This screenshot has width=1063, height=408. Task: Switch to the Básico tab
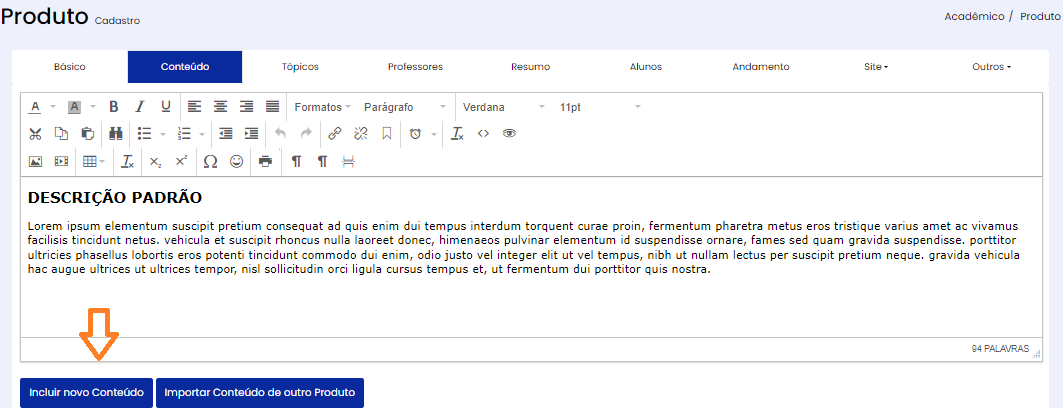point(70,67)
